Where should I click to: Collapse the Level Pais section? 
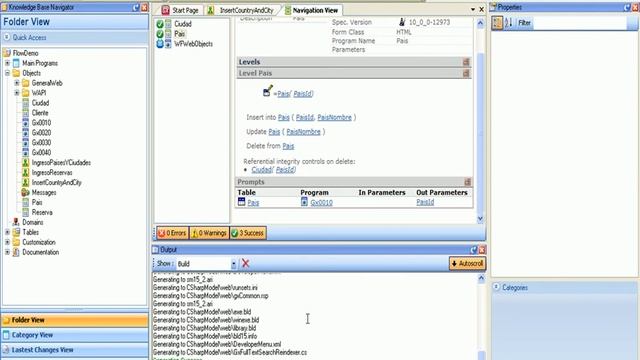click(x=466, y=73)
